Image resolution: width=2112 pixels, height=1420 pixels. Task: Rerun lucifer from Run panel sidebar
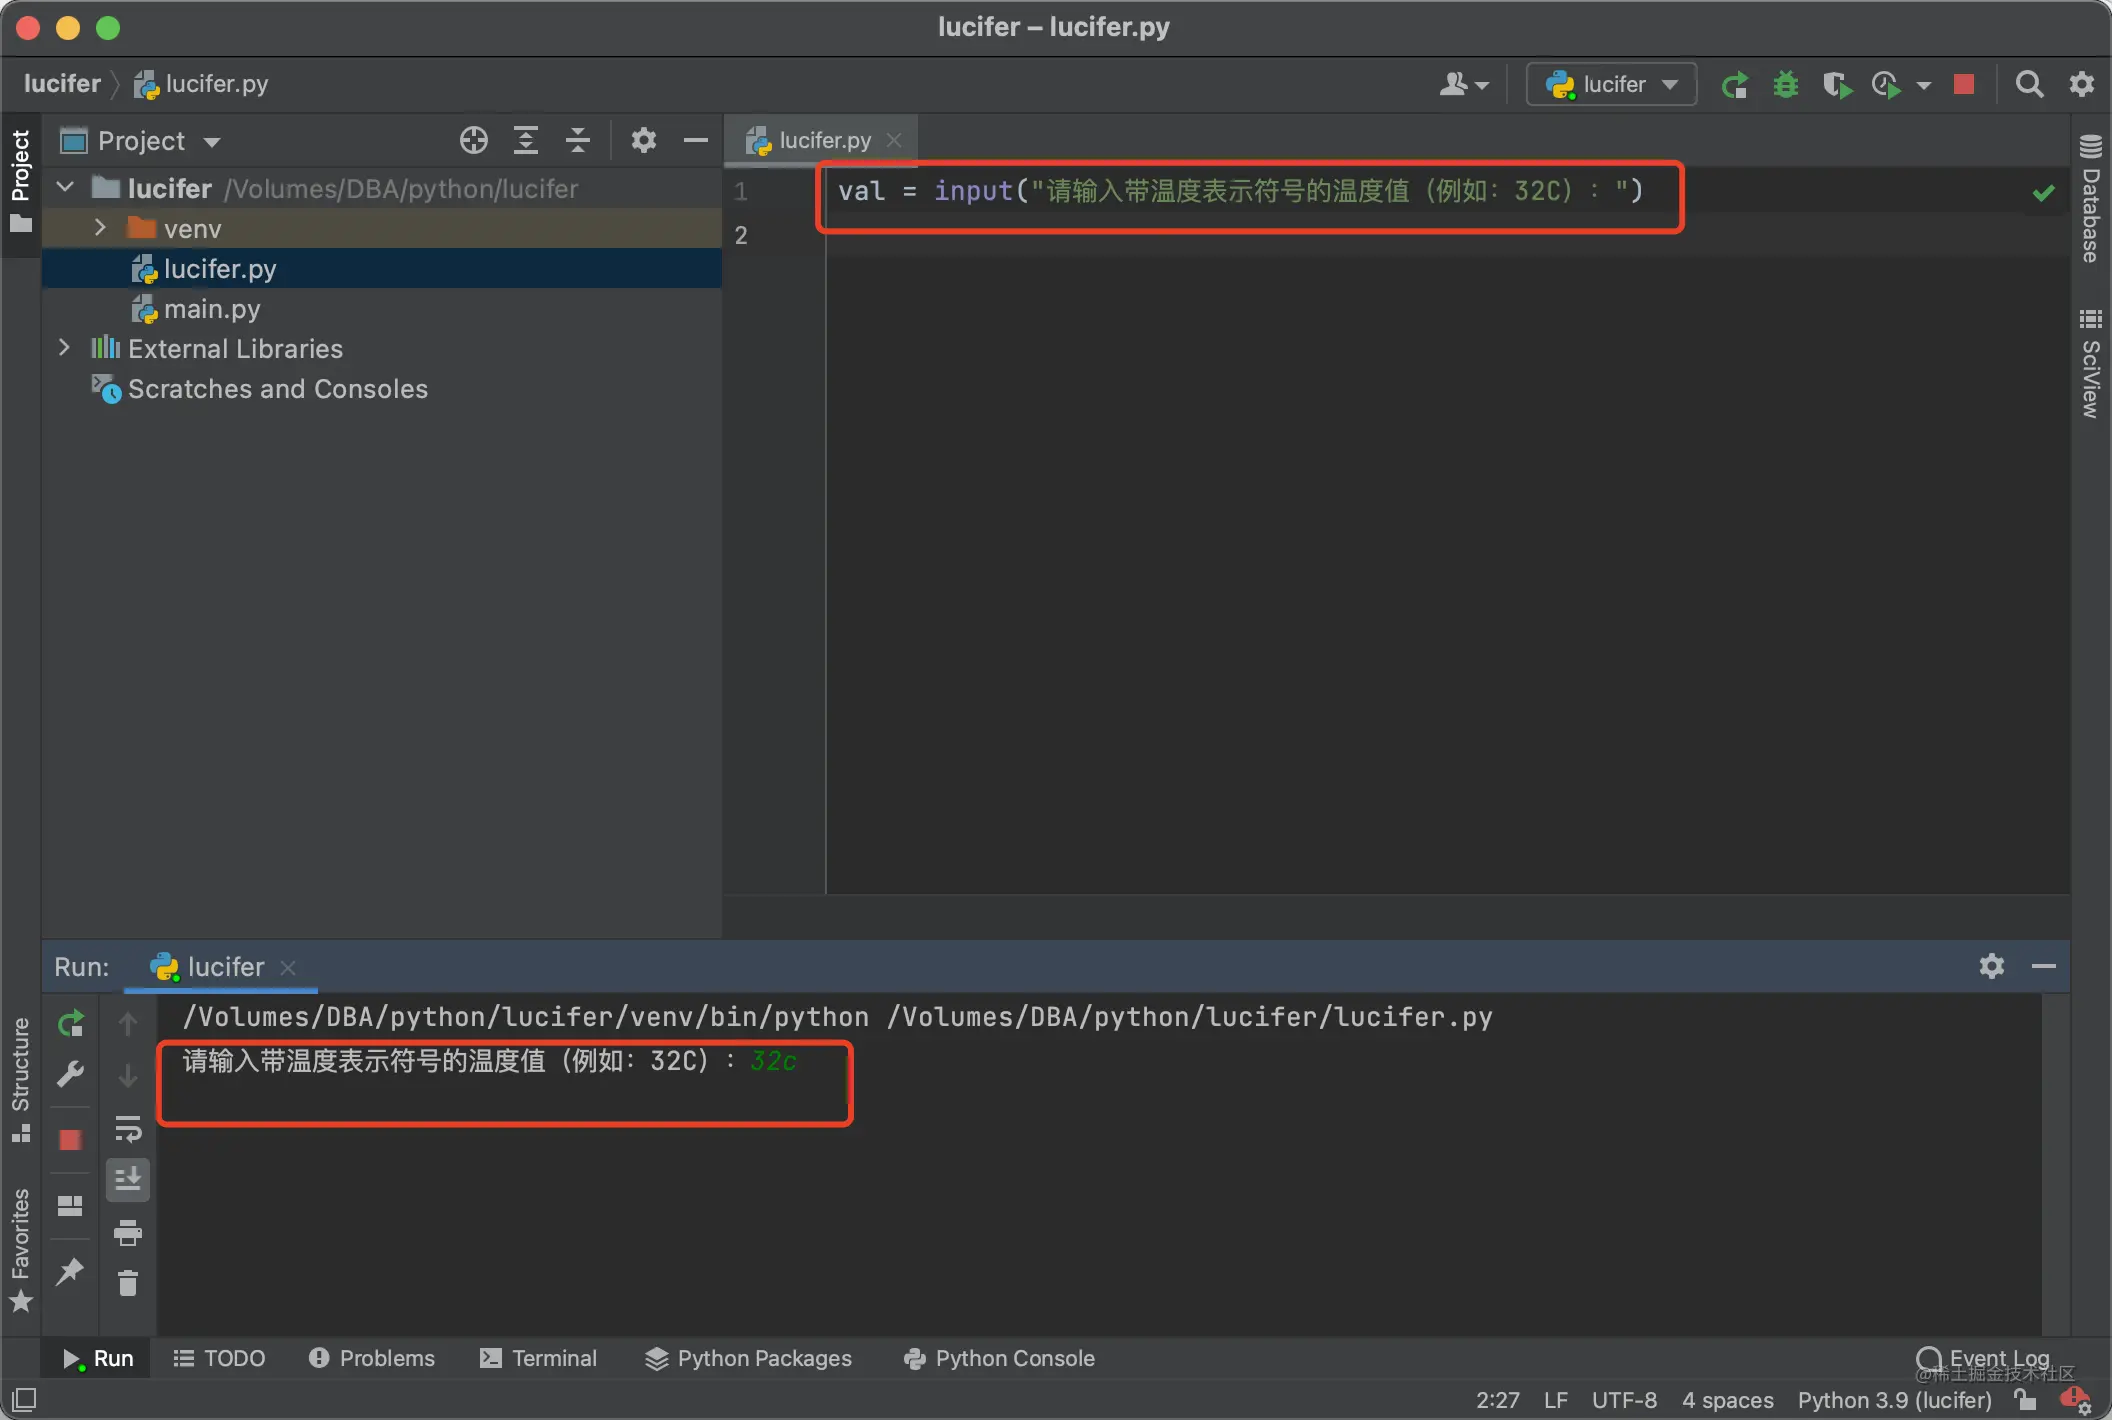[x=71, y=1024]
